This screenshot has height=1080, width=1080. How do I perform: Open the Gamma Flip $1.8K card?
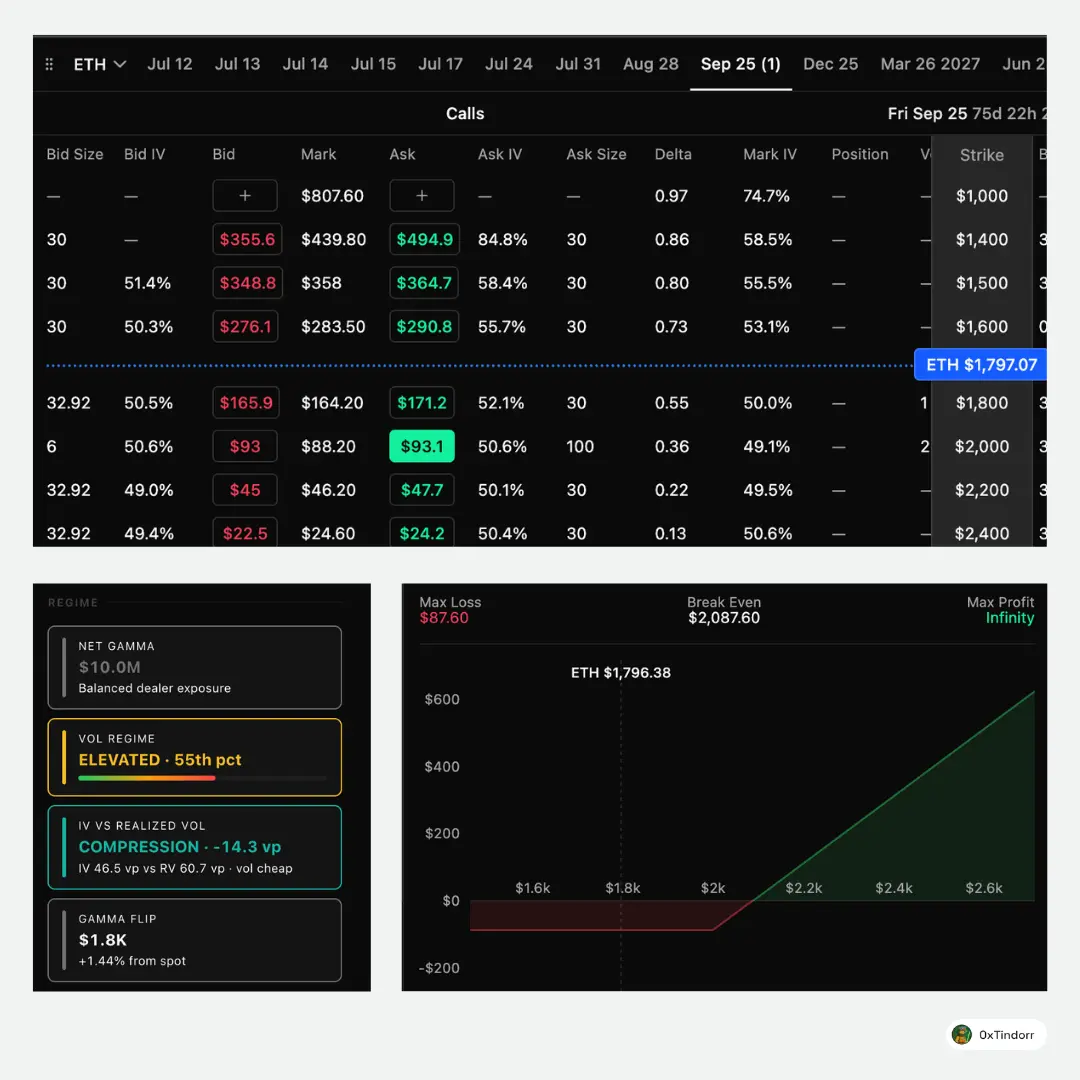click(194, 940)
